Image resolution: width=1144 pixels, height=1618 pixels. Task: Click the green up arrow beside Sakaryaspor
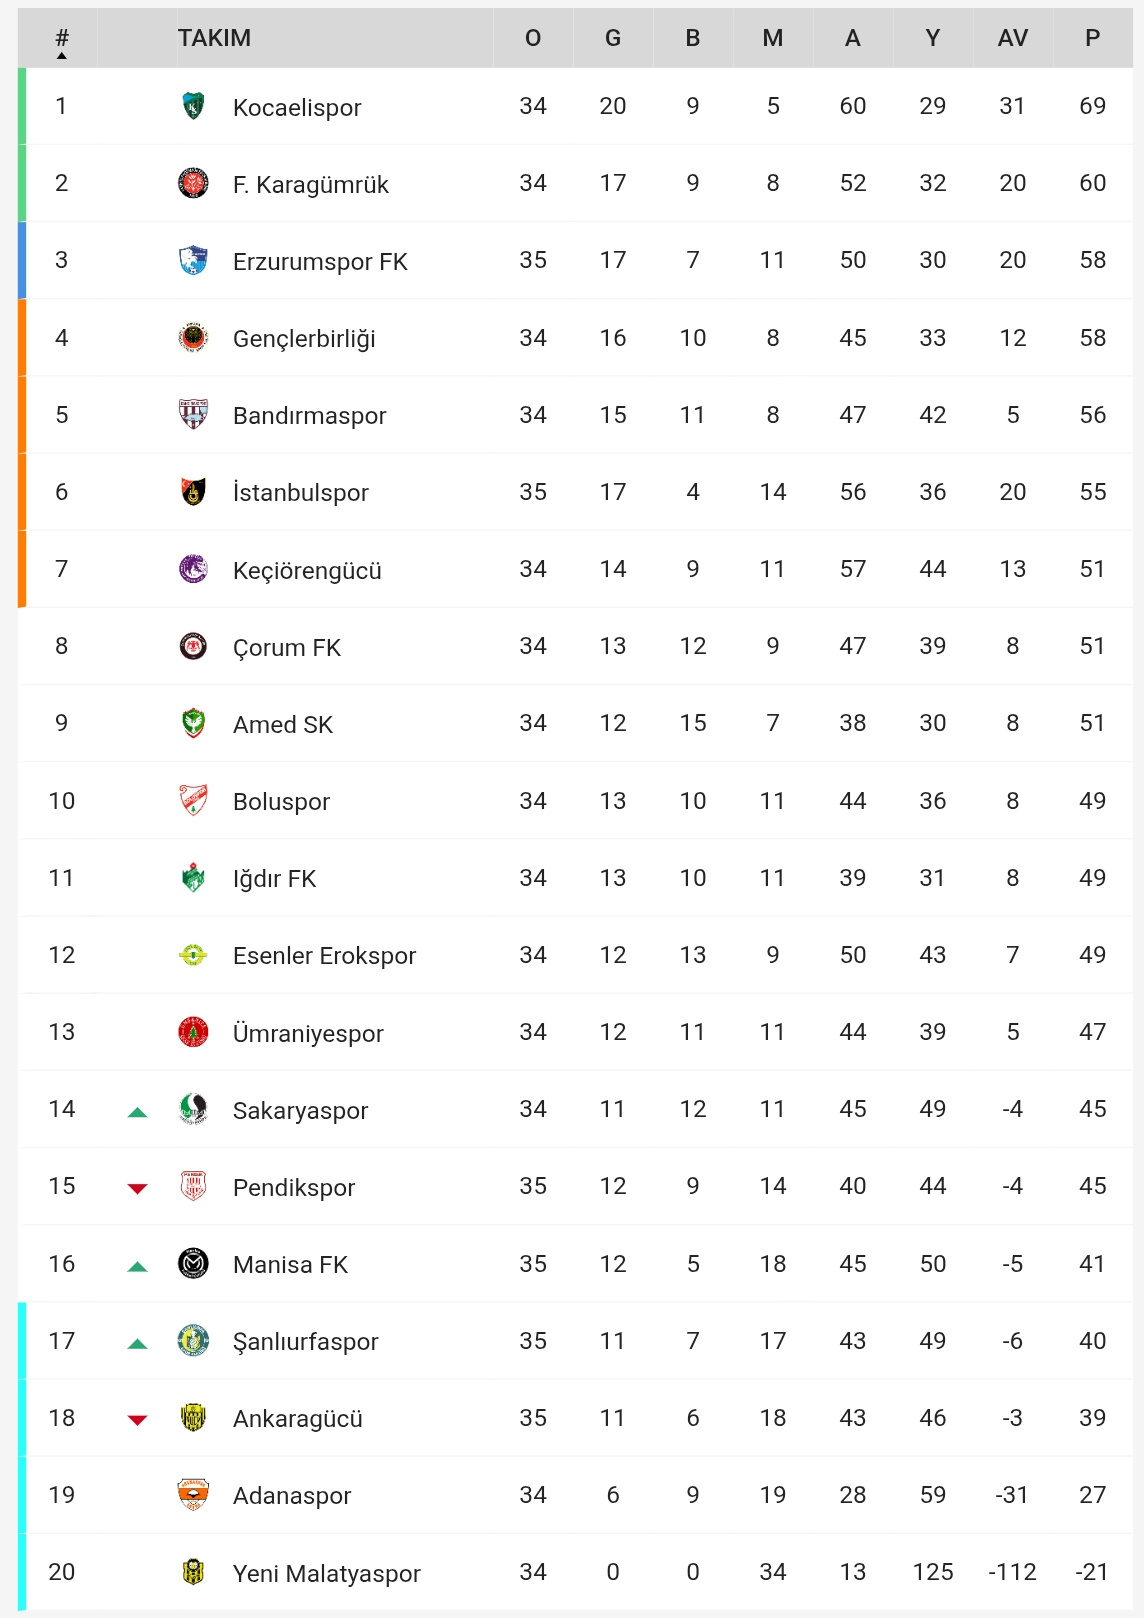click(x=138, y=1111)
